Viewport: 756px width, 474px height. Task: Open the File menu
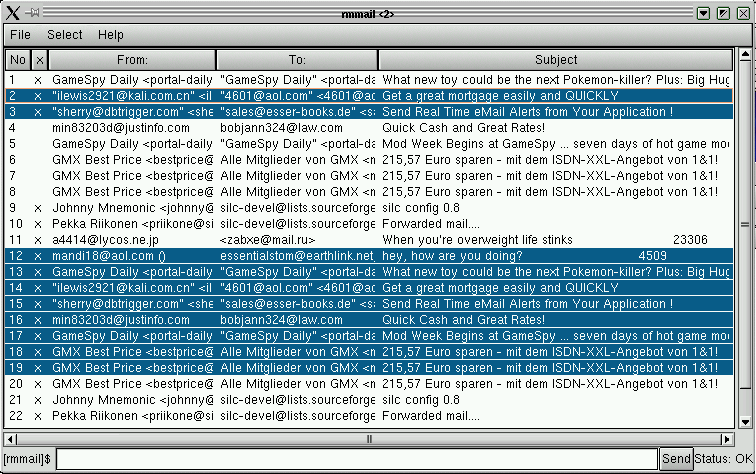(20, 35)
